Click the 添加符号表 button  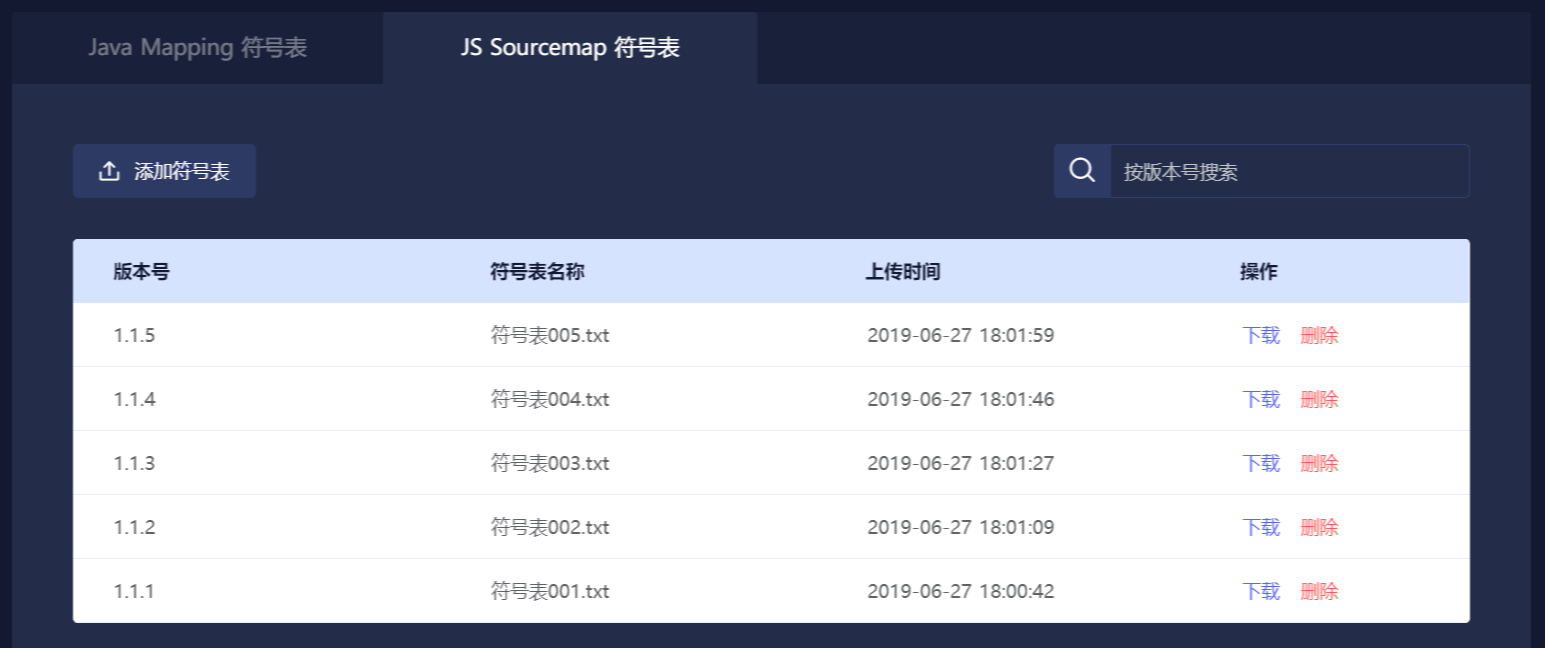click(x=164, y=171)
